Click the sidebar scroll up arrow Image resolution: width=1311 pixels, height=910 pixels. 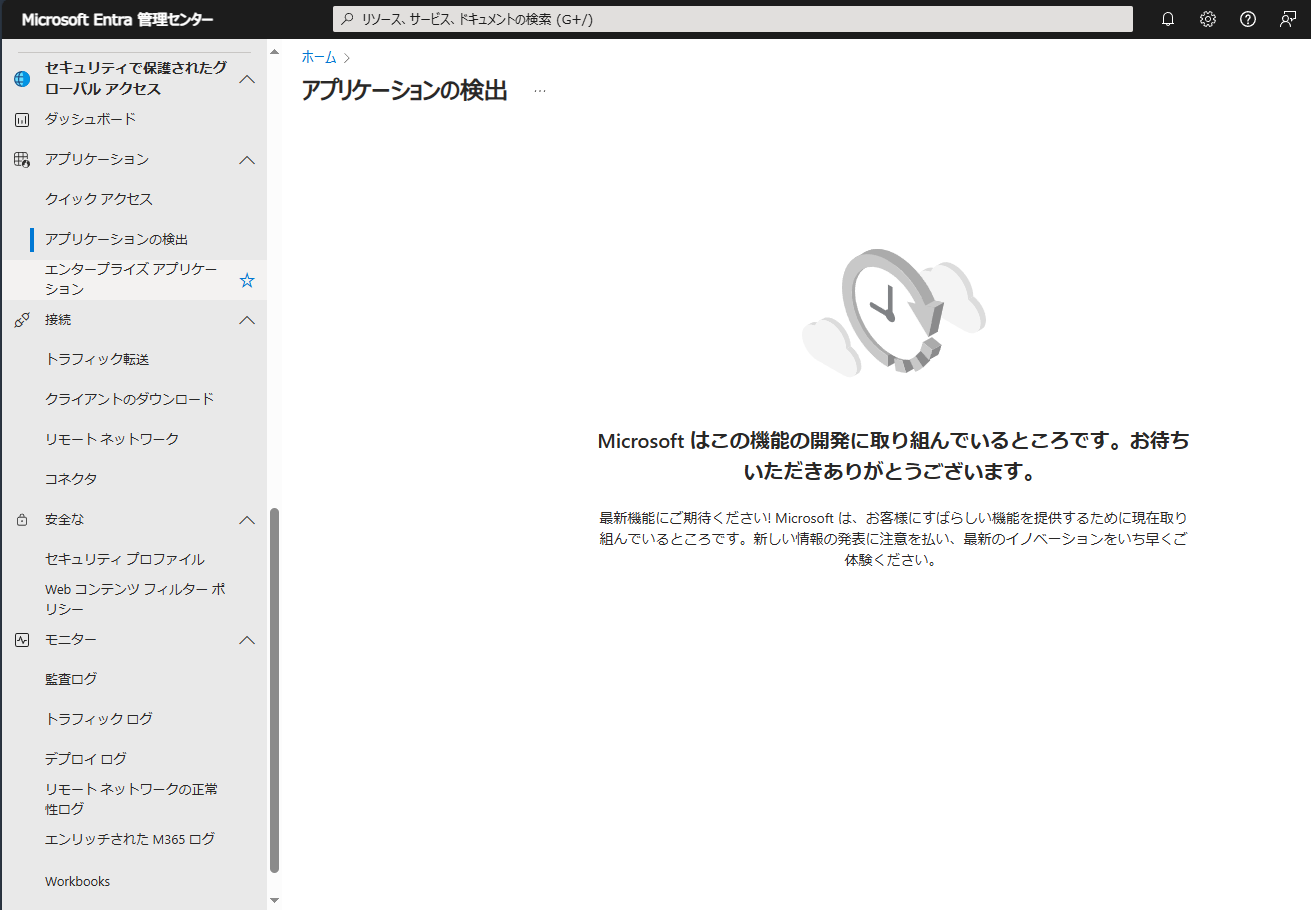[x=275, y=51]
